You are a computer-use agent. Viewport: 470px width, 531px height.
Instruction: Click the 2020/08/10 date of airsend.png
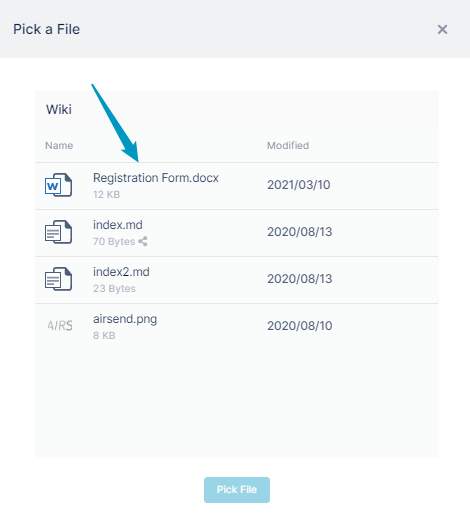click(300, 326)
